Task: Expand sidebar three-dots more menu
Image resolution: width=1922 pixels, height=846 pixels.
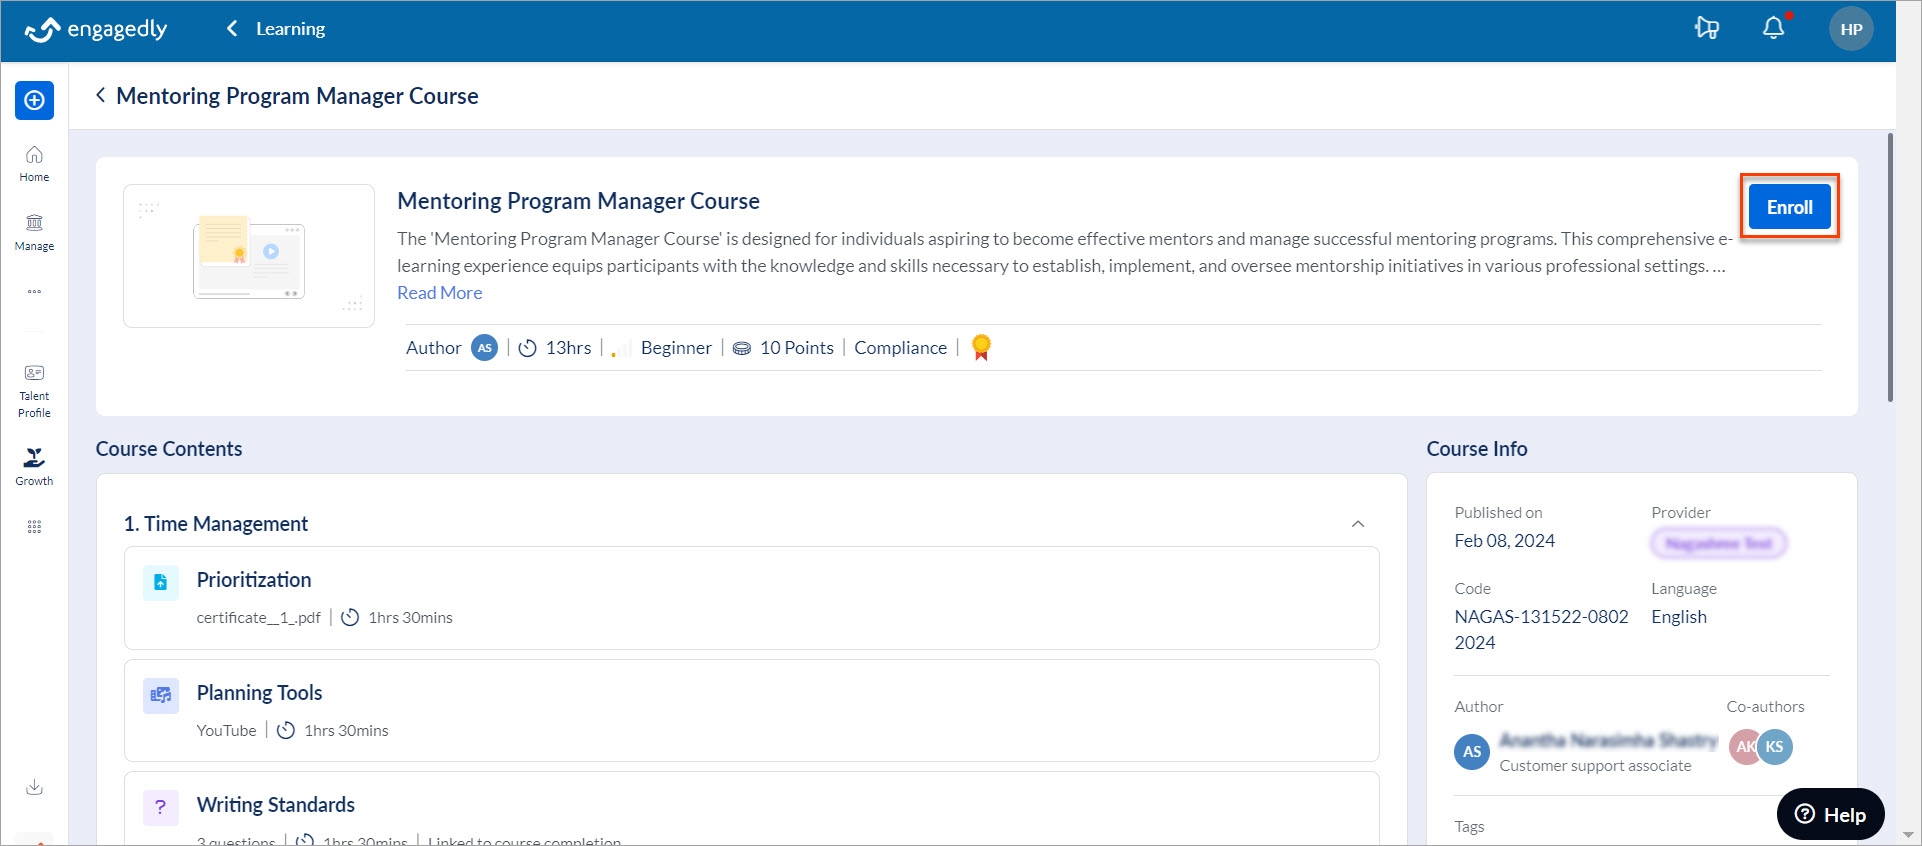Action: pyautogui.click(x=34, y=292)
